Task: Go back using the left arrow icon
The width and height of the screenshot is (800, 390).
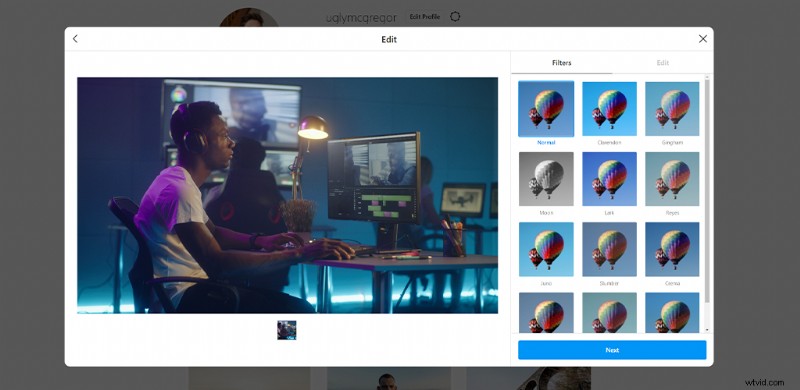Action: coord(75,39)
